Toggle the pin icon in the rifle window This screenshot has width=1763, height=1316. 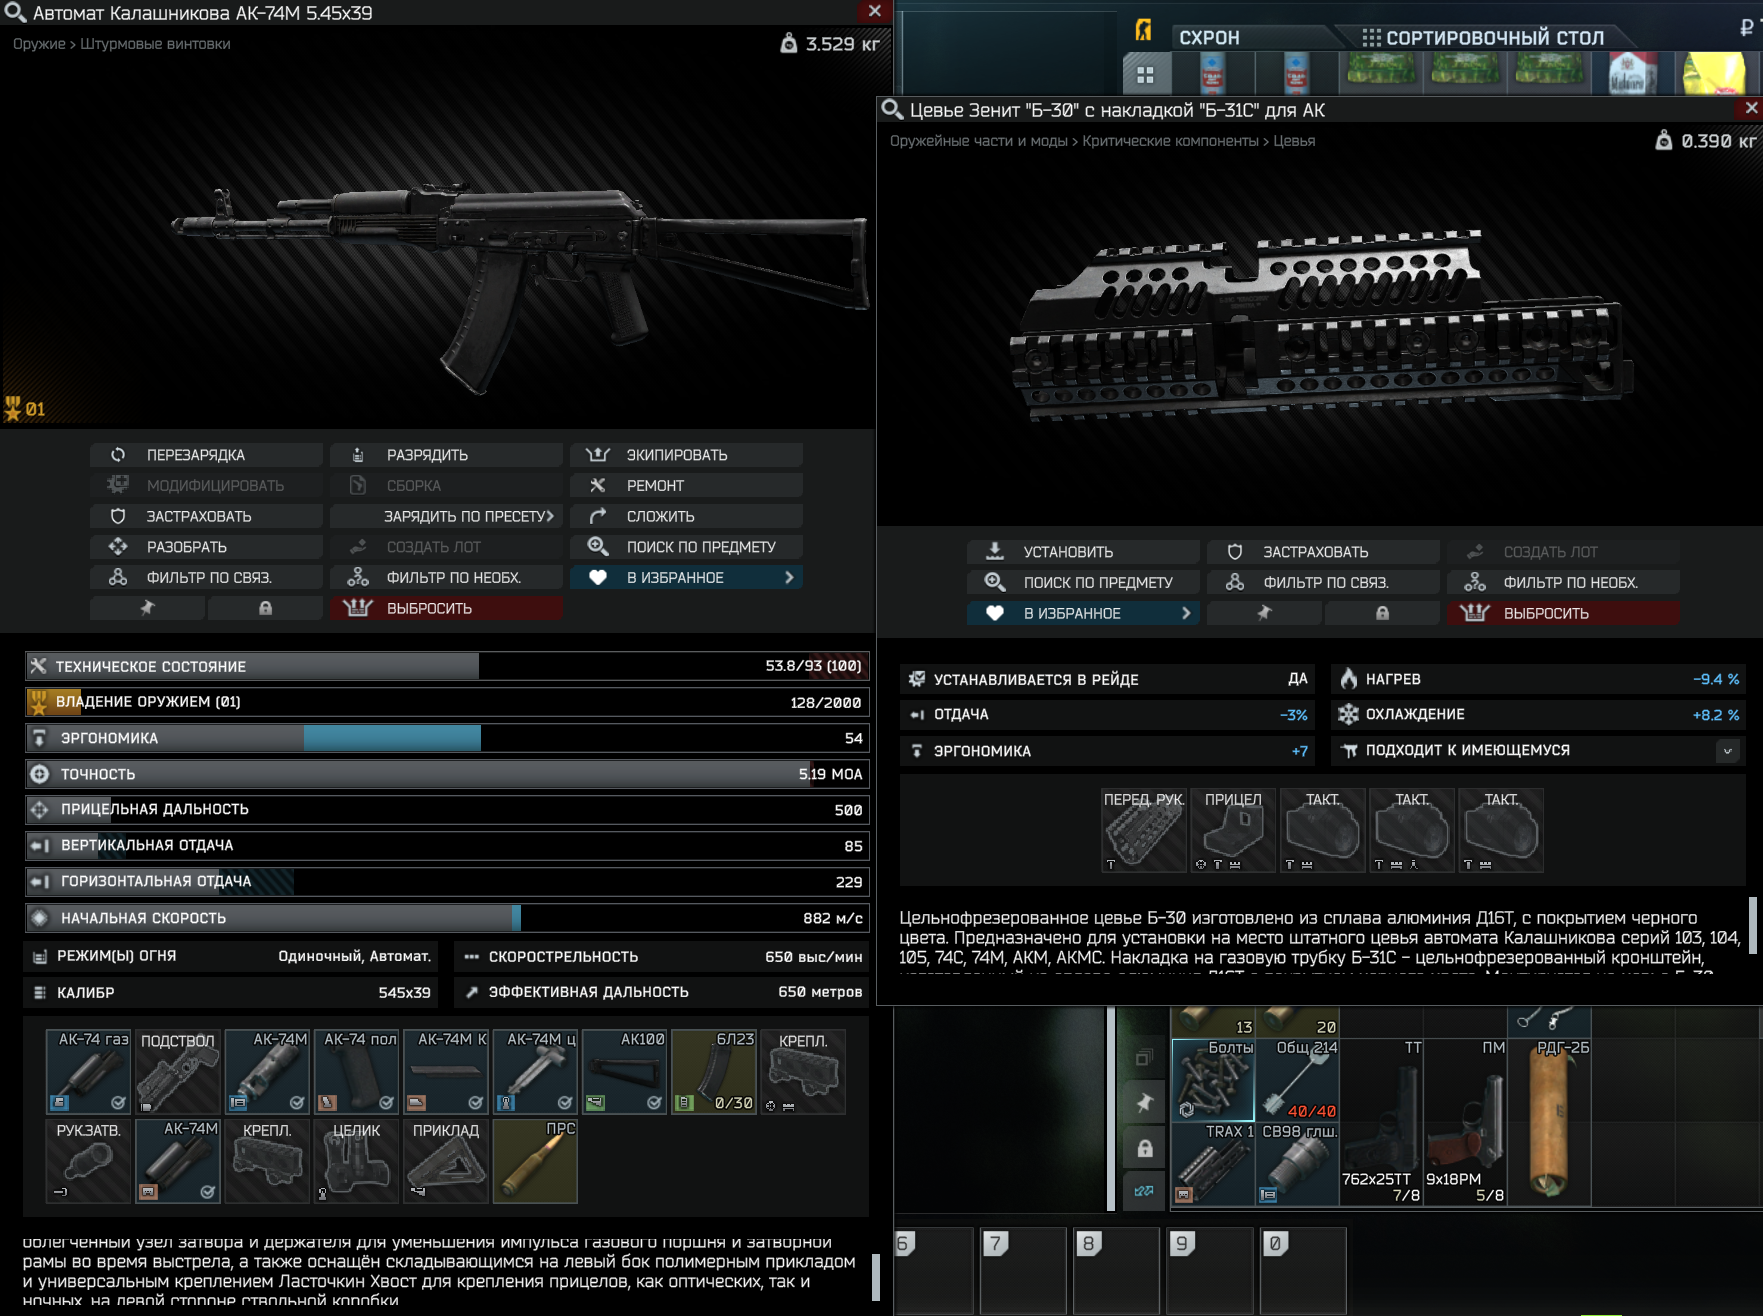147,608
